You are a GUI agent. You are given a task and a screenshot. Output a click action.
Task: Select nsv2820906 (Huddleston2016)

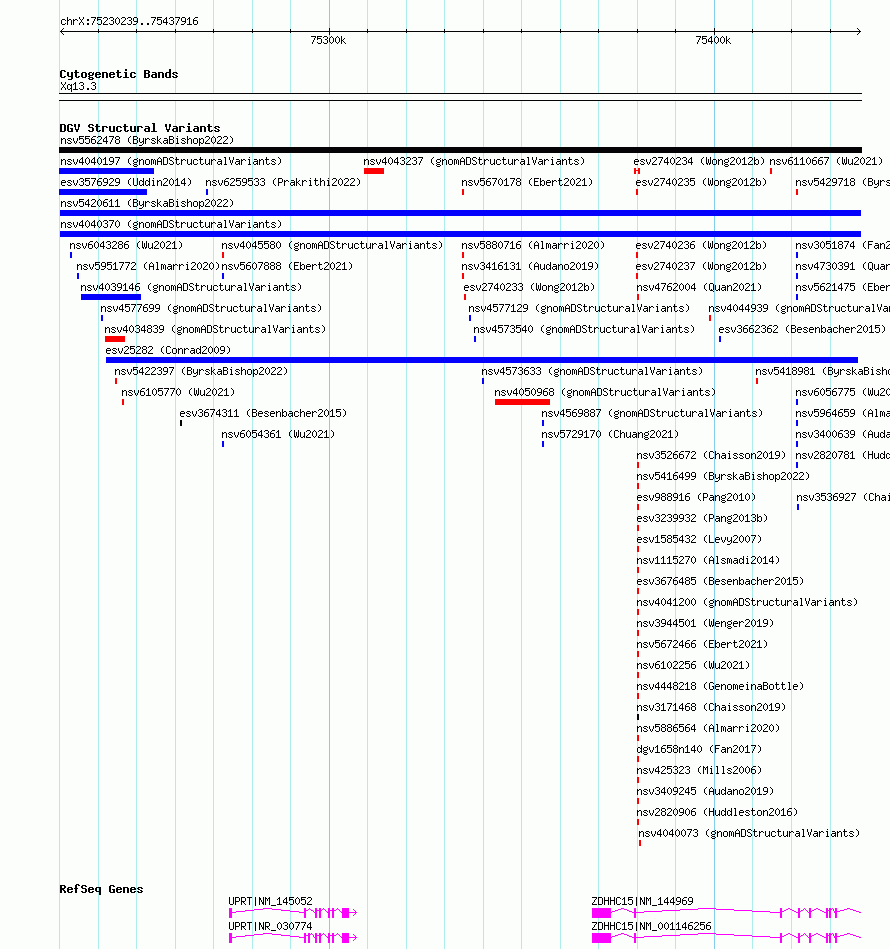(x=717, y=812)
